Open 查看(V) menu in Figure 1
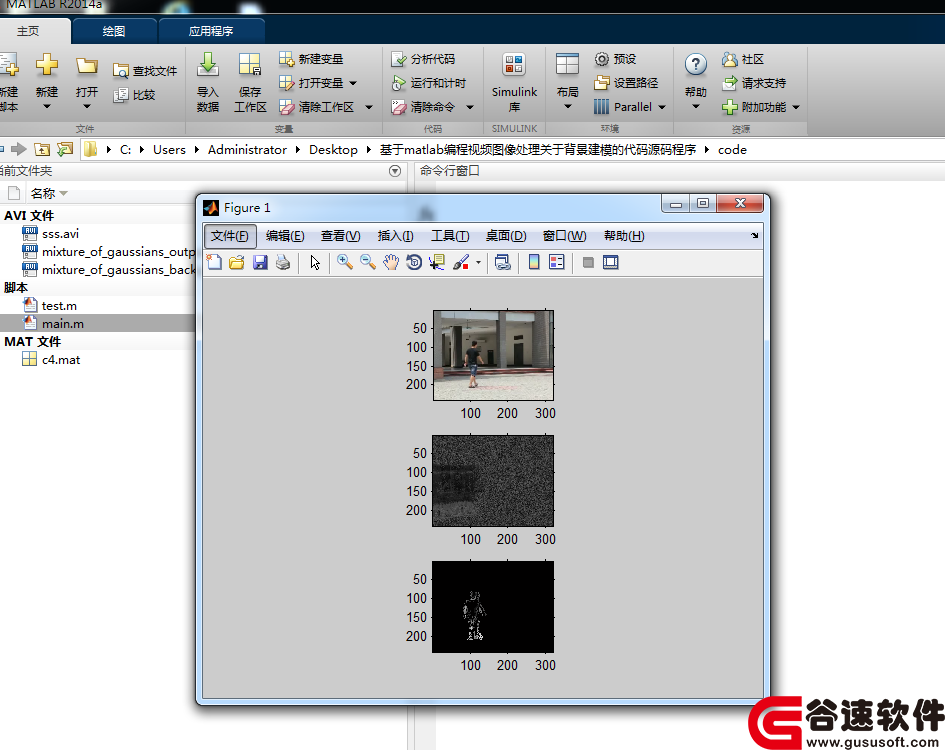This screenshot has height=750, width=945. click(x=341, y=236)
